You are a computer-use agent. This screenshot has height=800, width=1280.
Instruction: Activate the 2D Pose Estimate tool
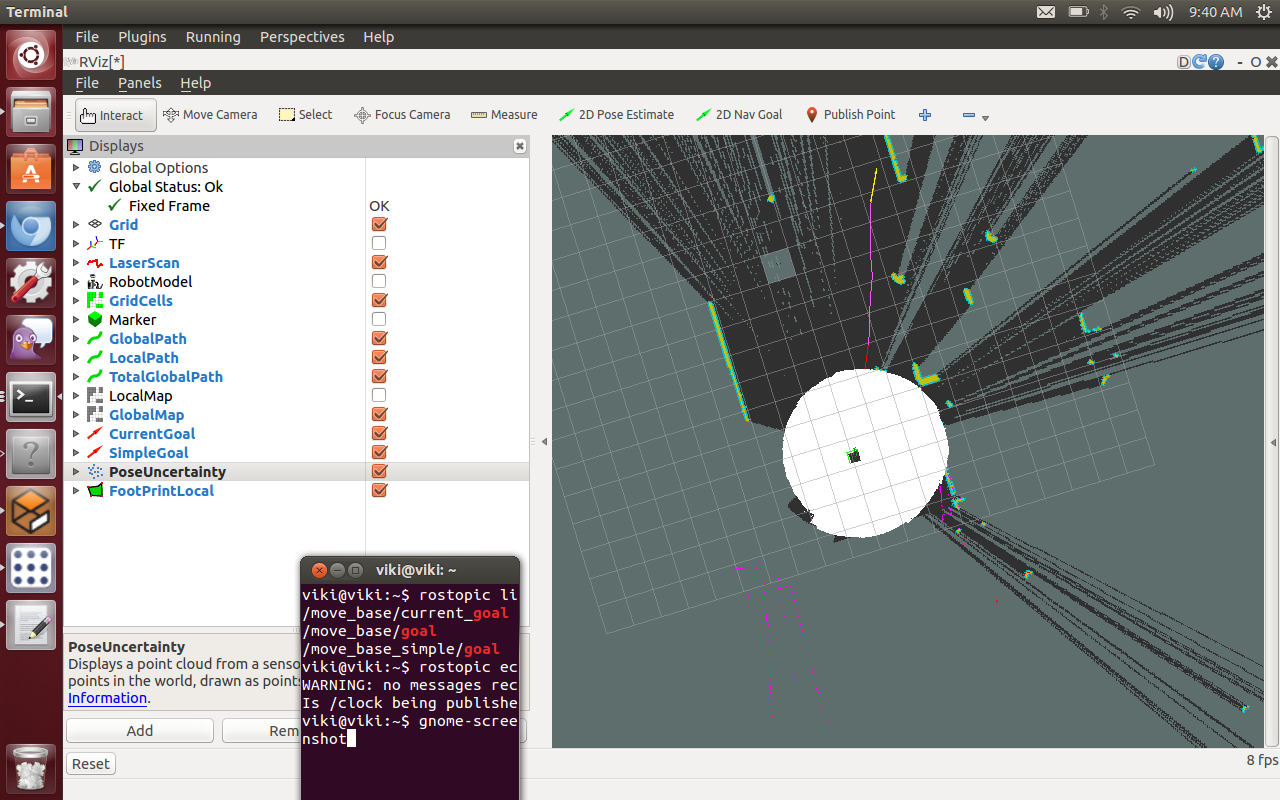[x=616, y=115]
